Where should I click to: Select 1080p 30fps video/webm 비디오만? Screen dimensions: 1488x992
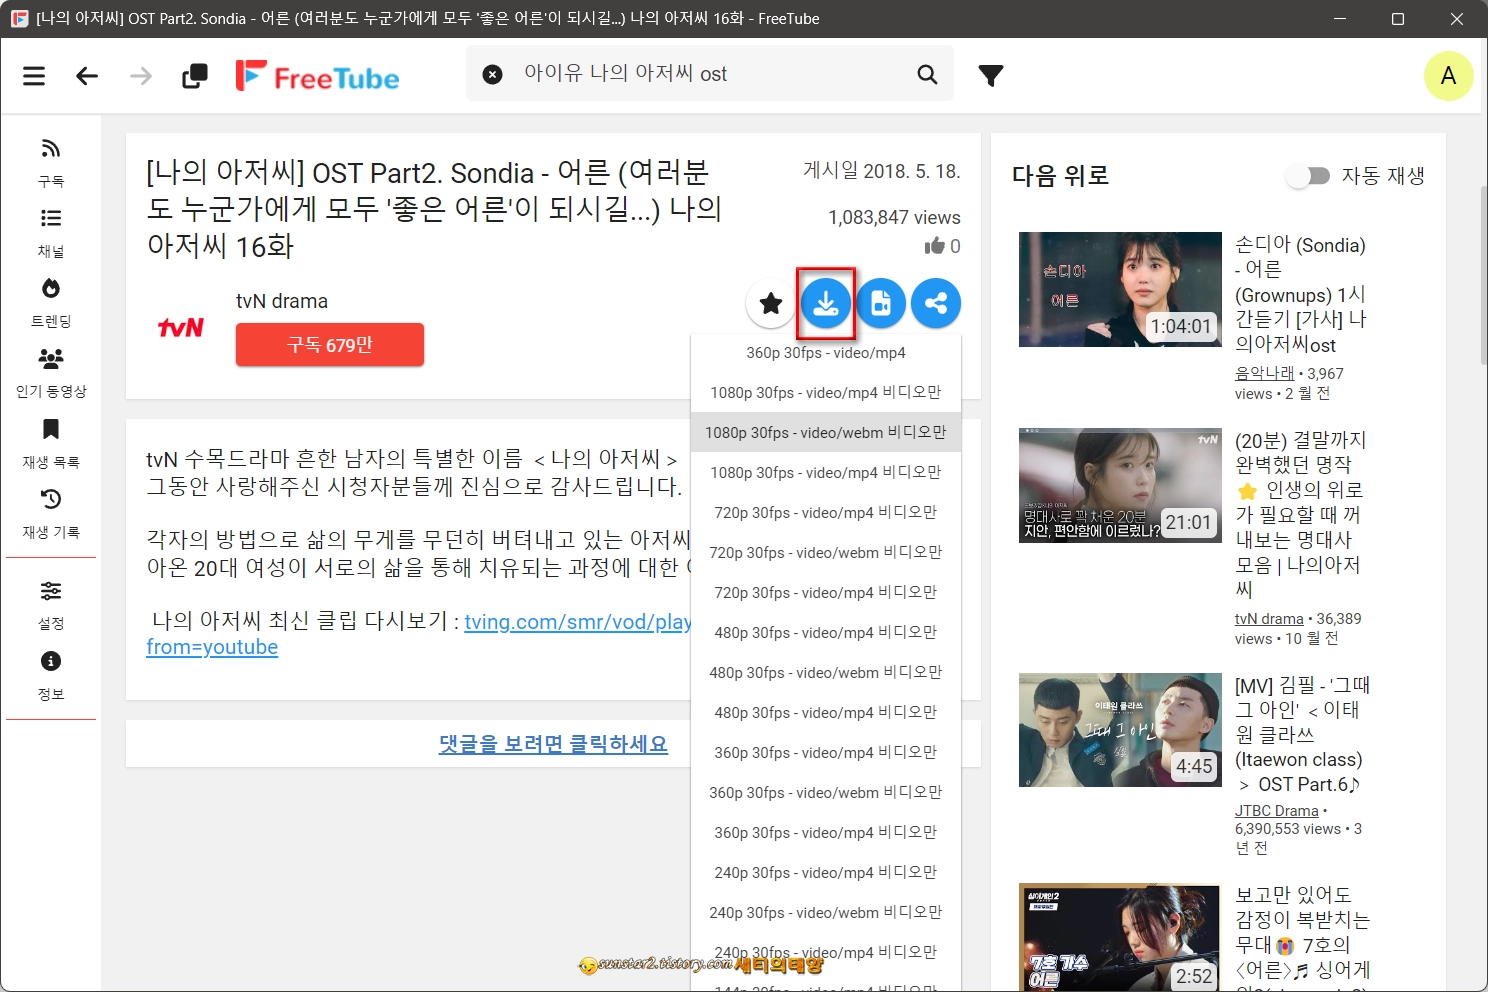[x=826, y=432]
